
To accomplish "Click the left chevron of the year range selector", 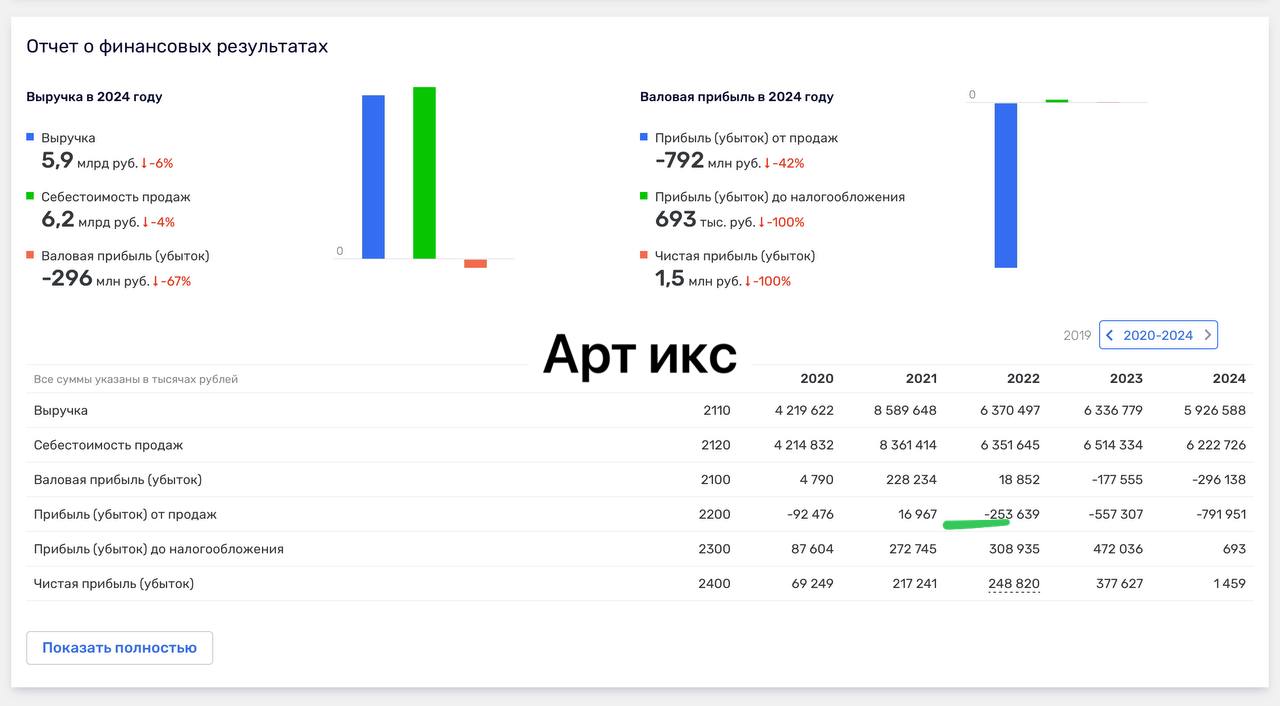I will pyautogui.click(x=1110, y=335).
